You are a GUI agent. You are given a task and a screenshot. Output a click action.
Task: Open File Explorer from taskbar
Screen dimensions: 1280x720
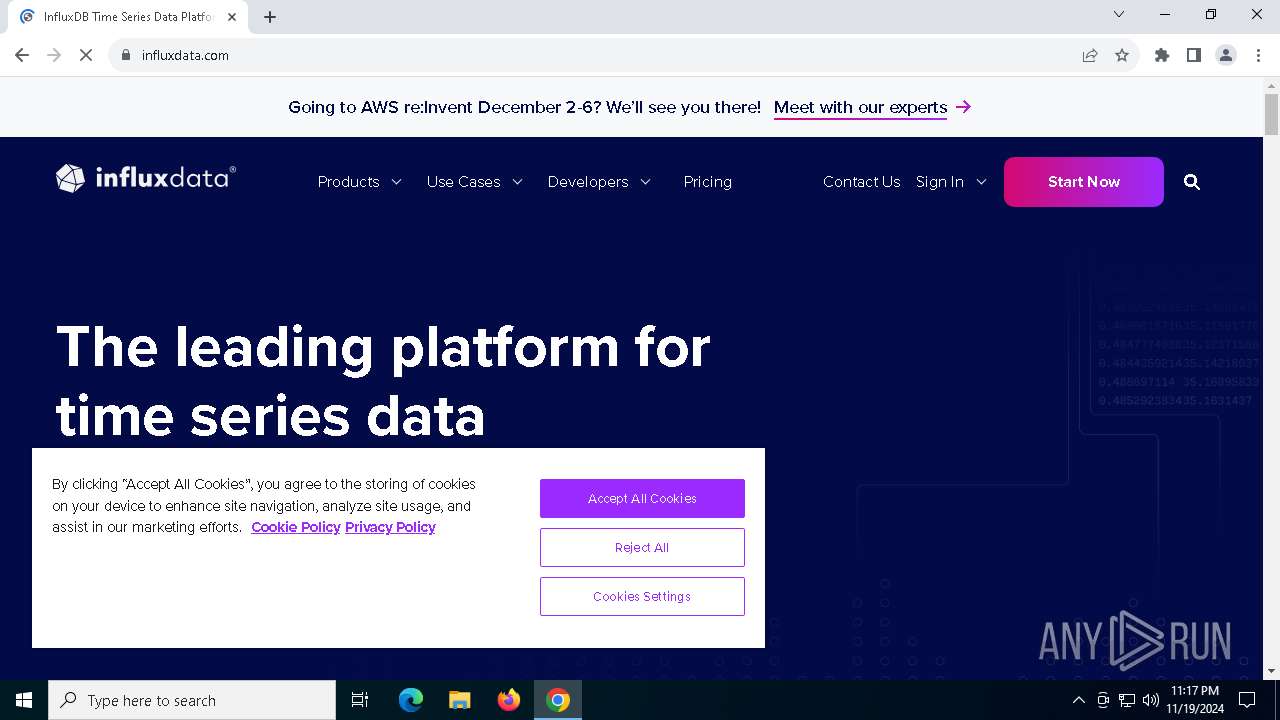460,700
